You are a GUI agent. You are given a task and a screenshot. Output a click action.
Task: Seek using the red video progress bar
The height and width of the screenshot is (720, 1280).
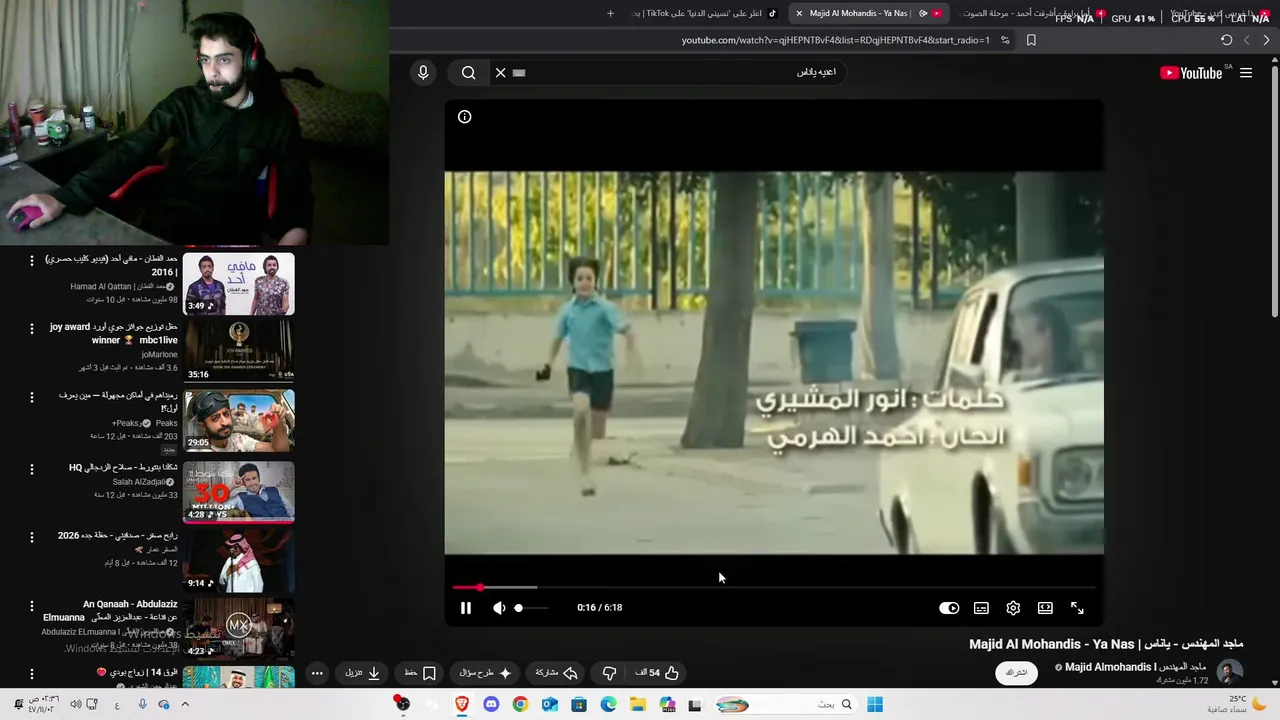tap(774, 587)
